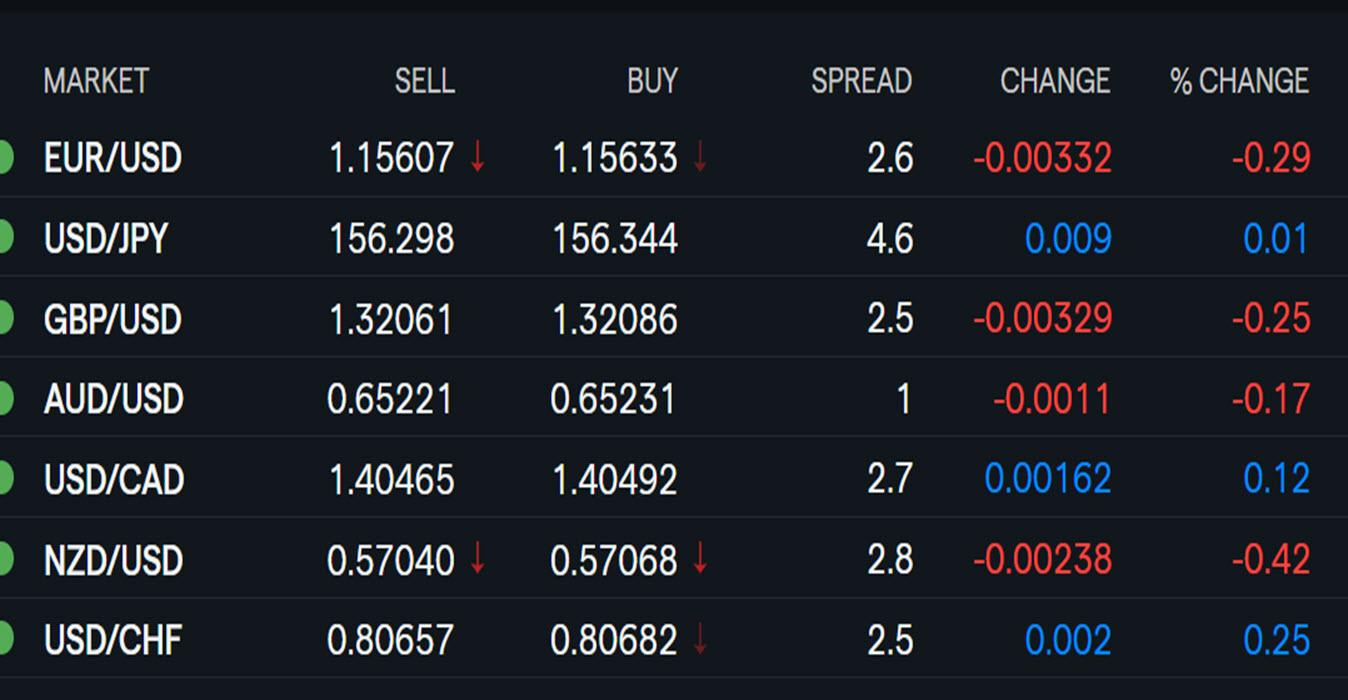This screenshot has height=700, width=1348.
Task: Click the red down arrow next to EUR/USD sell price
Action: (x=477, y=157)
